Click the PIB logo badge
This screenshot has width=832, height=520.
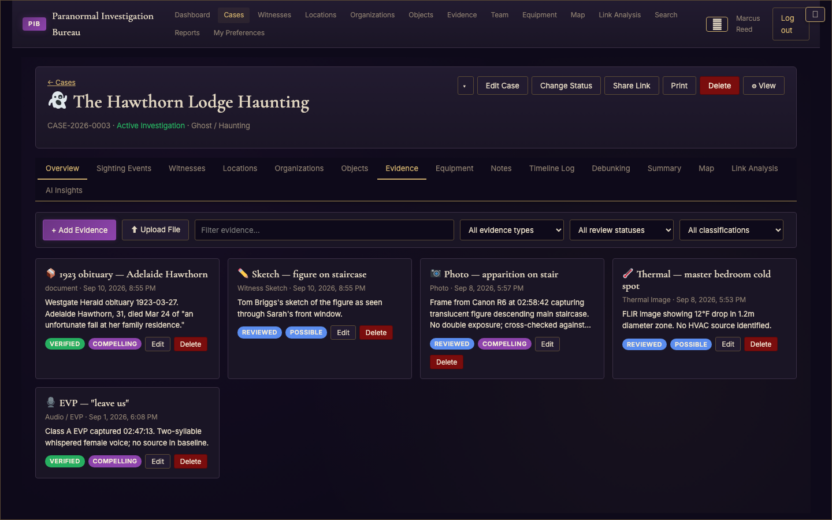[34, 23]
